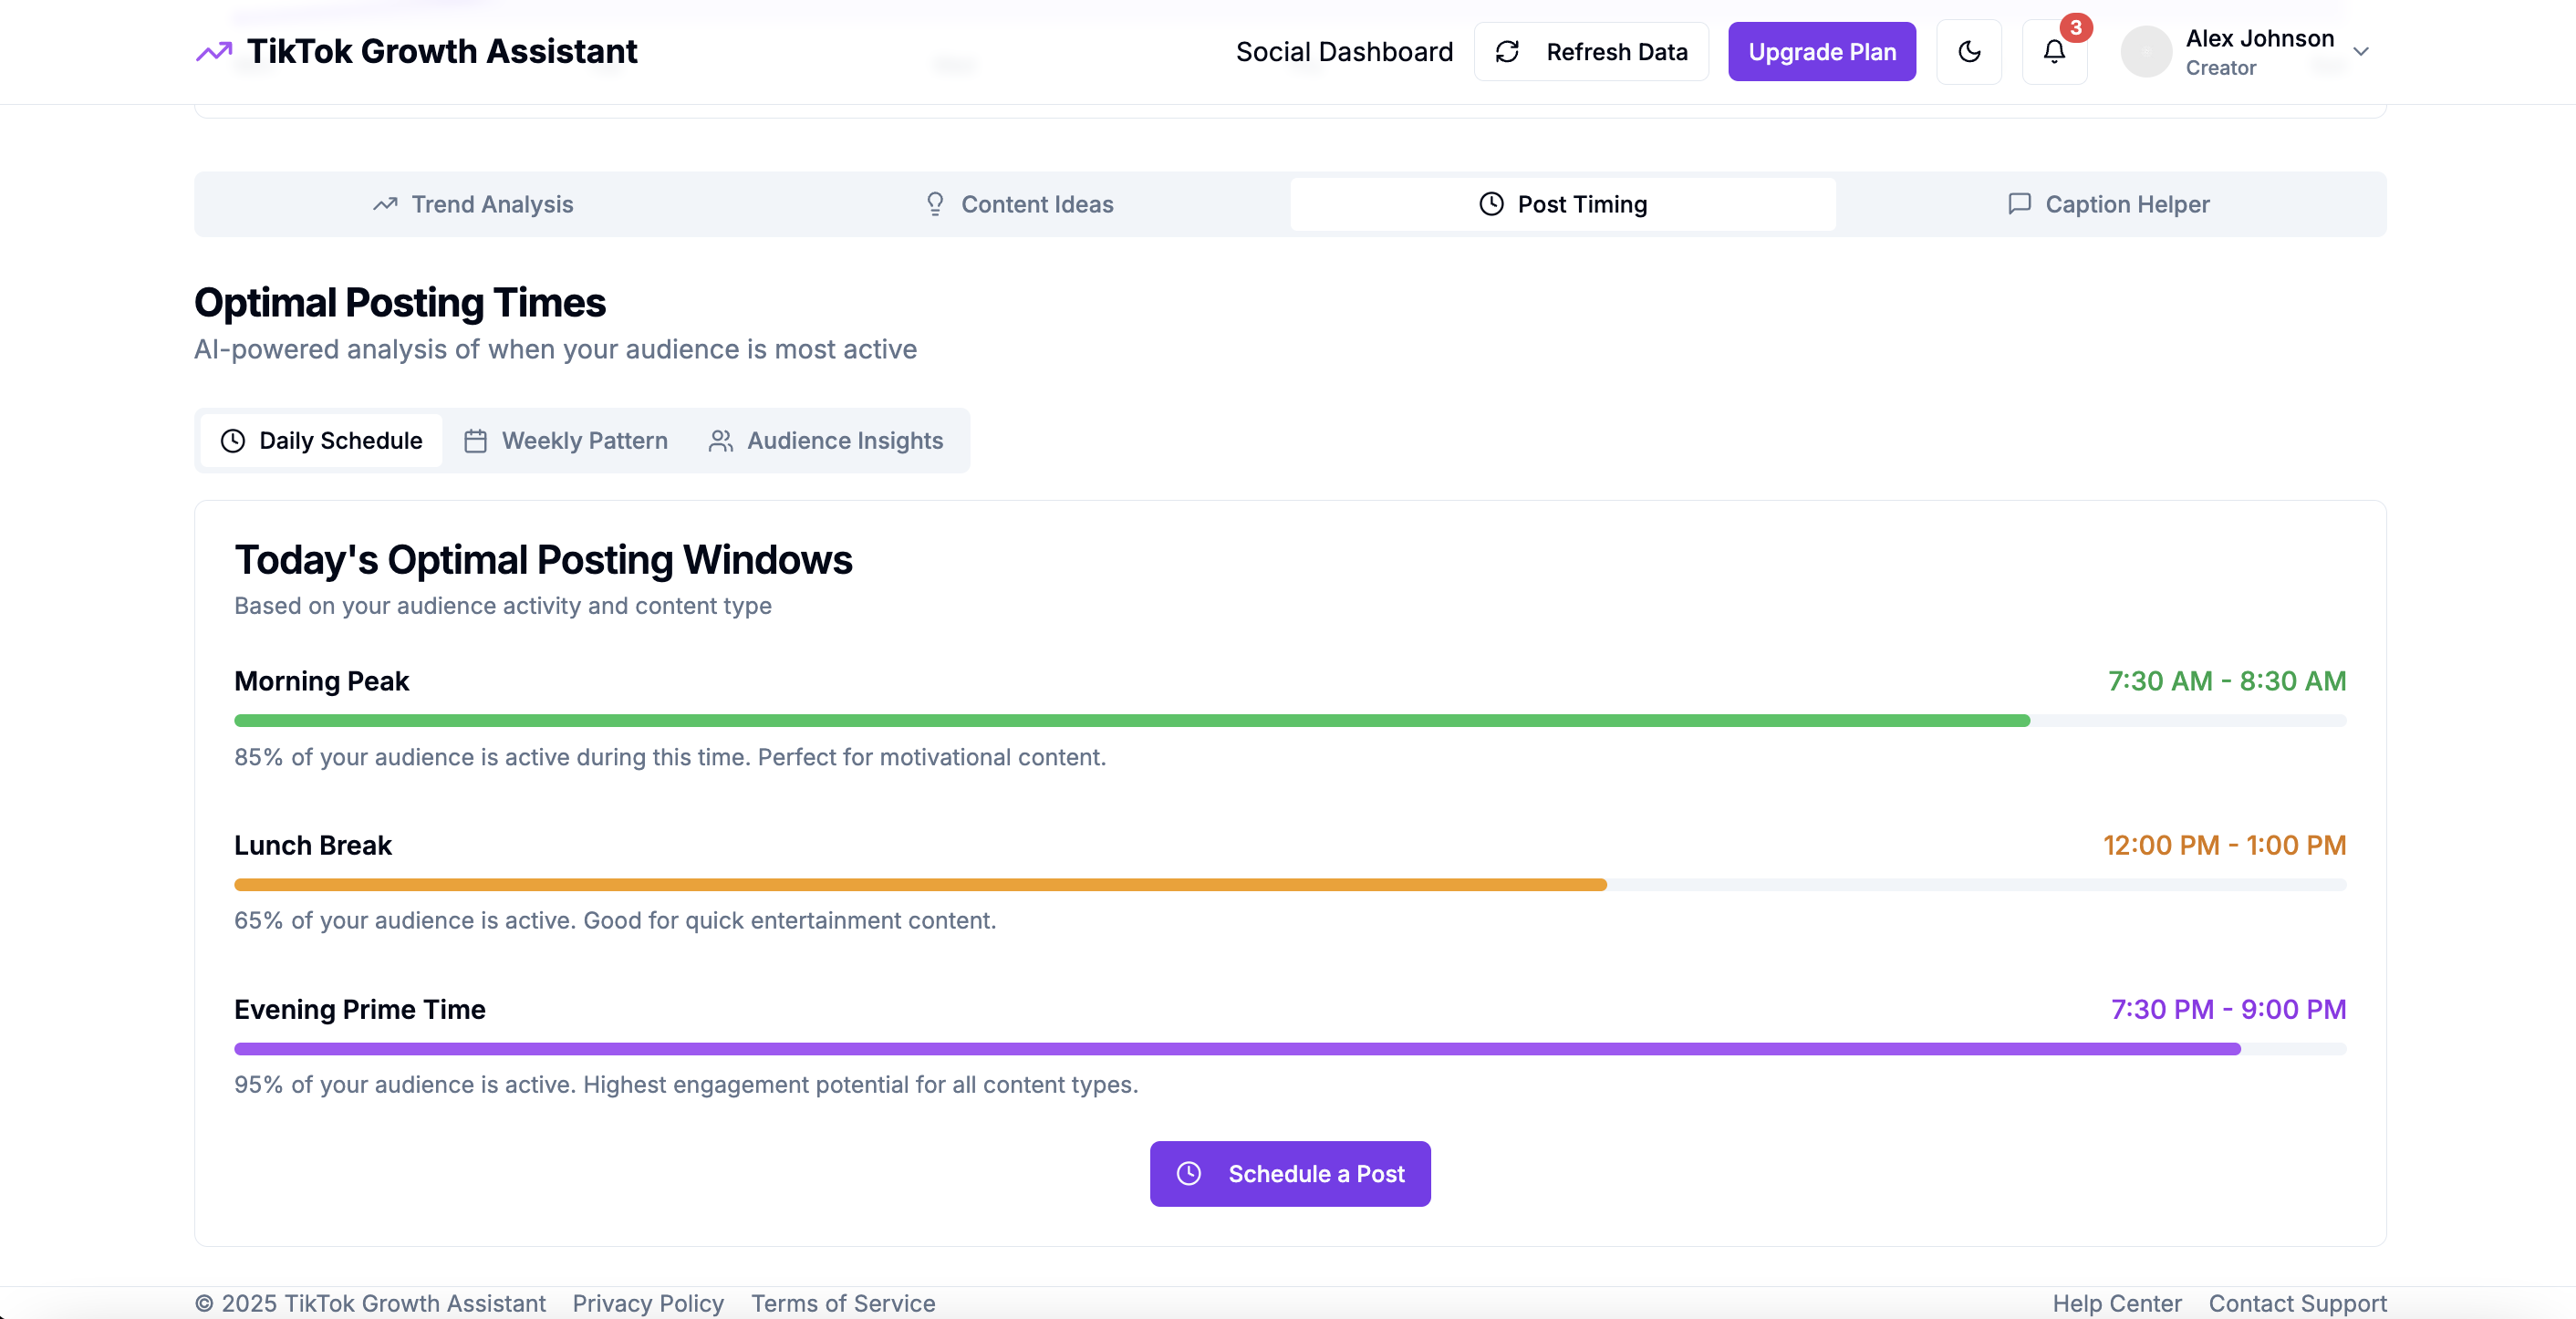Click the Creator role label

(2220, 68)
